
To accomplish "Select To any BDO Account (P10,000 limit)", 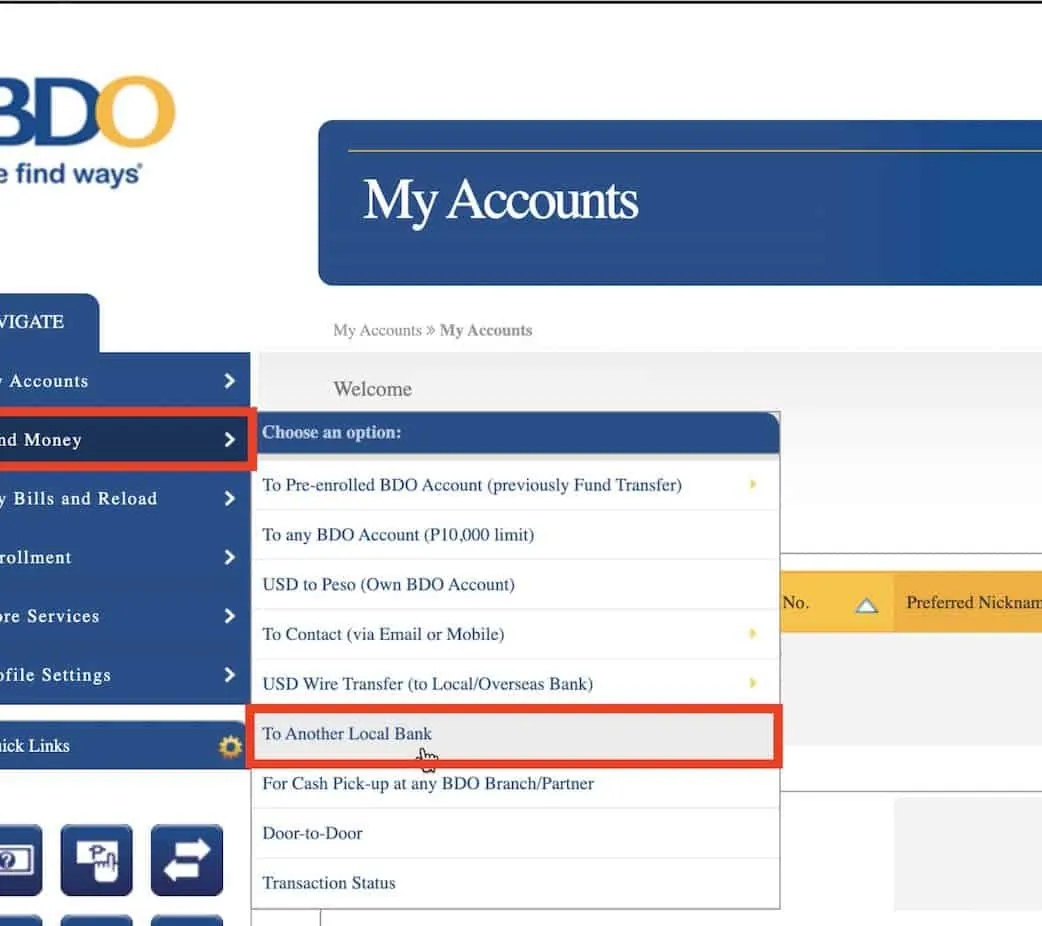I will [x=398, y=535].
